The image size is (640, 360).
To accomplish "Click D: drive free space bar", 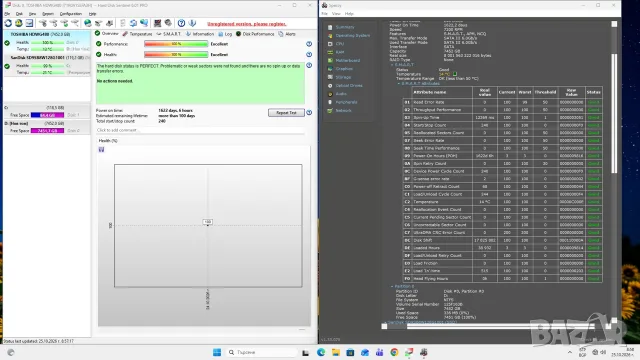I will pos(47,131).
